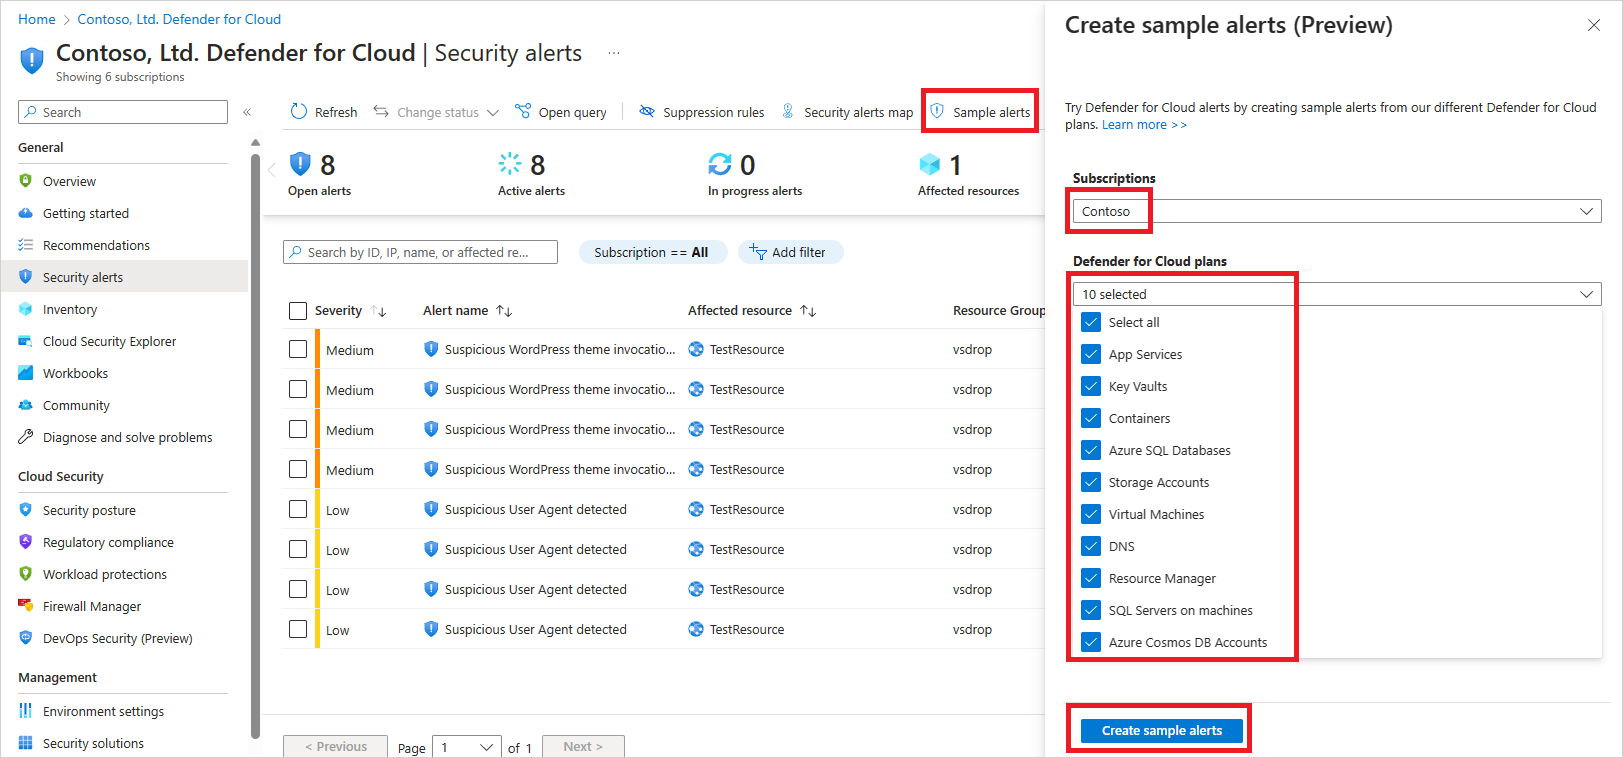
Task: Collapse the sidebar with the double chevron
Action: (247, 112)
